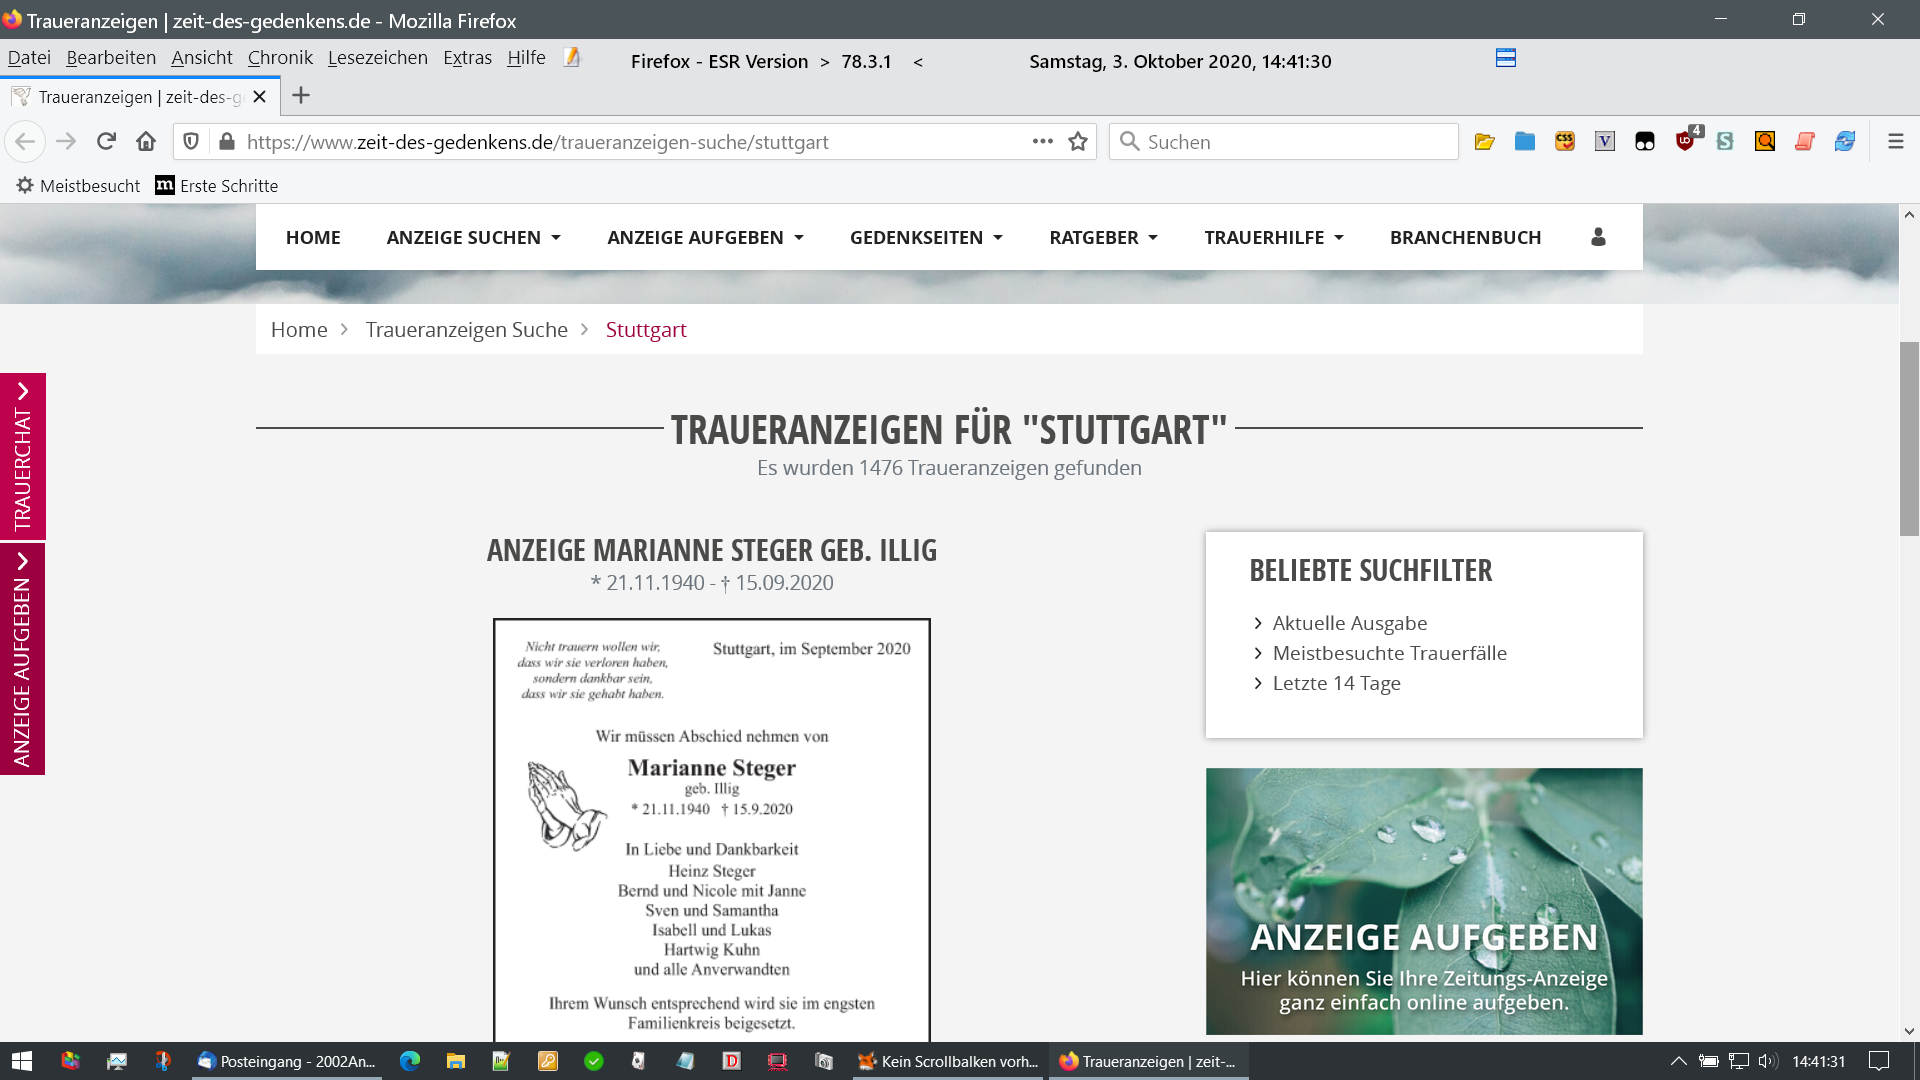Click the page vertical scrollbar thumb
This screenshot has width=1920, height=1080.
point(1909,438)
